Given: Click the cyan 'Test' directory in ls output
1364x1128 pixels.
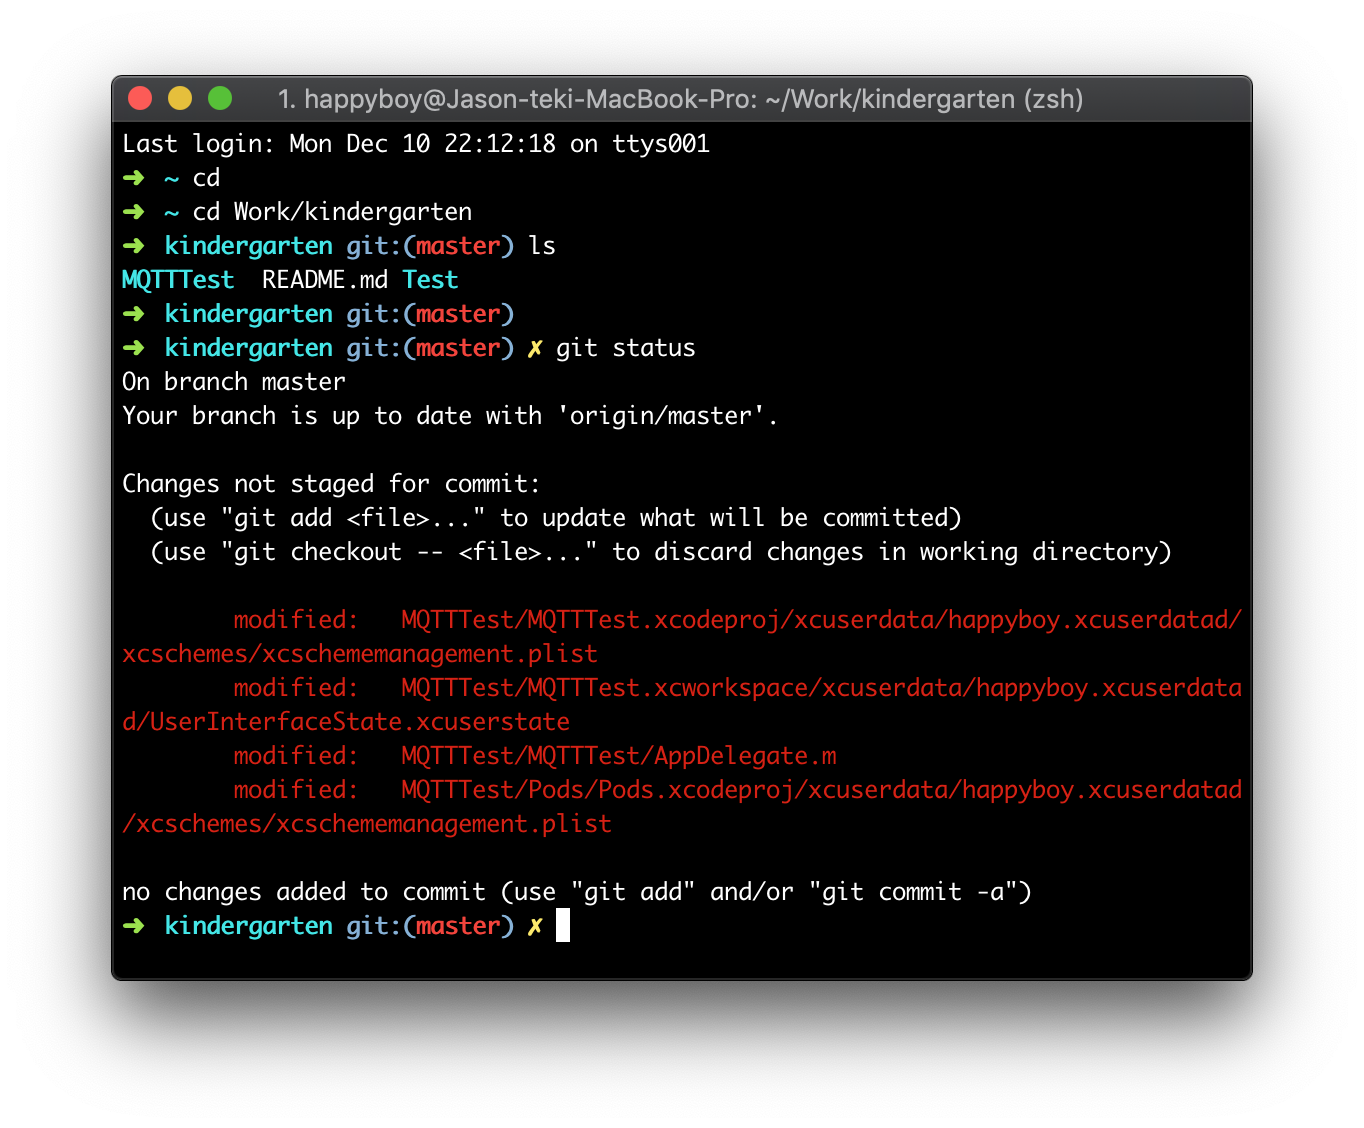Looking at the screenshot, I should pos(430,280).
